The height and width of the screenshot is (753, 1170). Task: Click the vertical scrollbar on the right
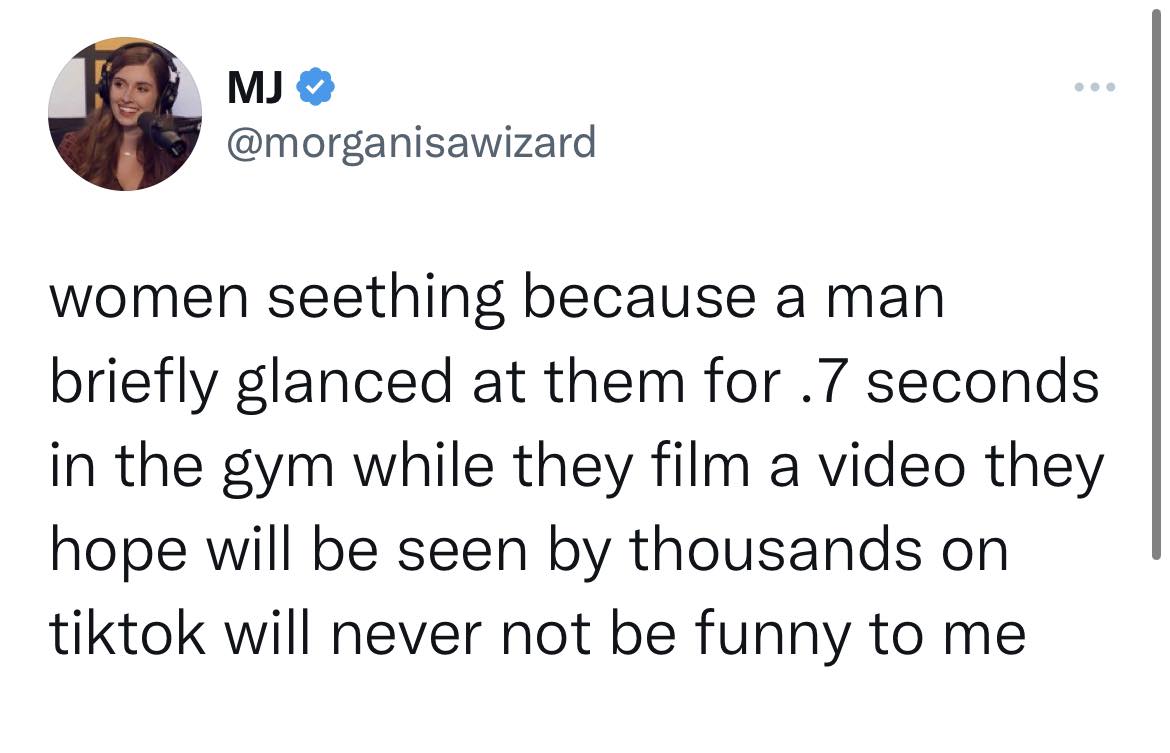point(1157,290)
